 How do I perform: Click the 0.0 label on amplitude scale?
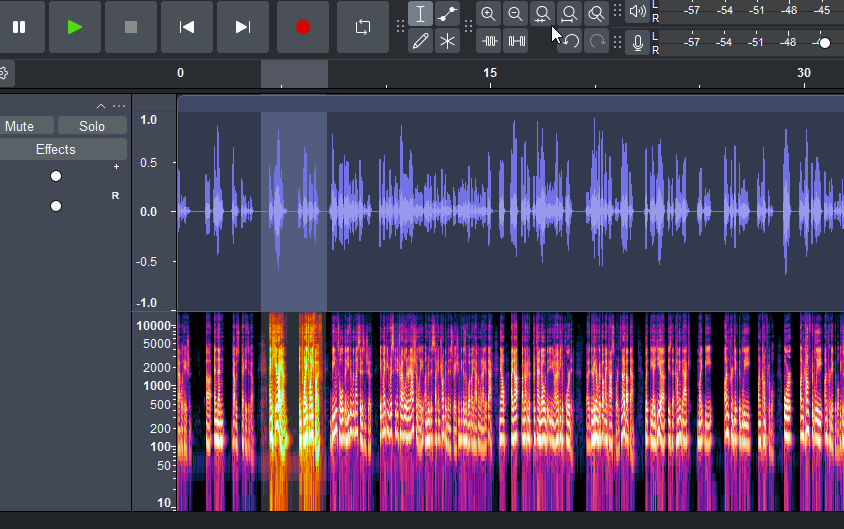tap(149, 212)
